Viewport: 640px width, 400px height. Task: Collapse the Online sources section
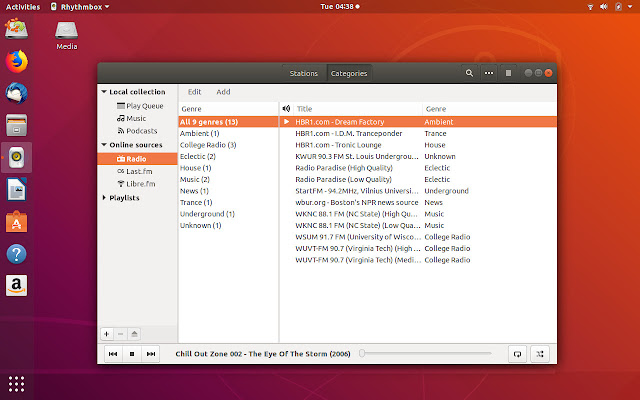click(104, 145)
